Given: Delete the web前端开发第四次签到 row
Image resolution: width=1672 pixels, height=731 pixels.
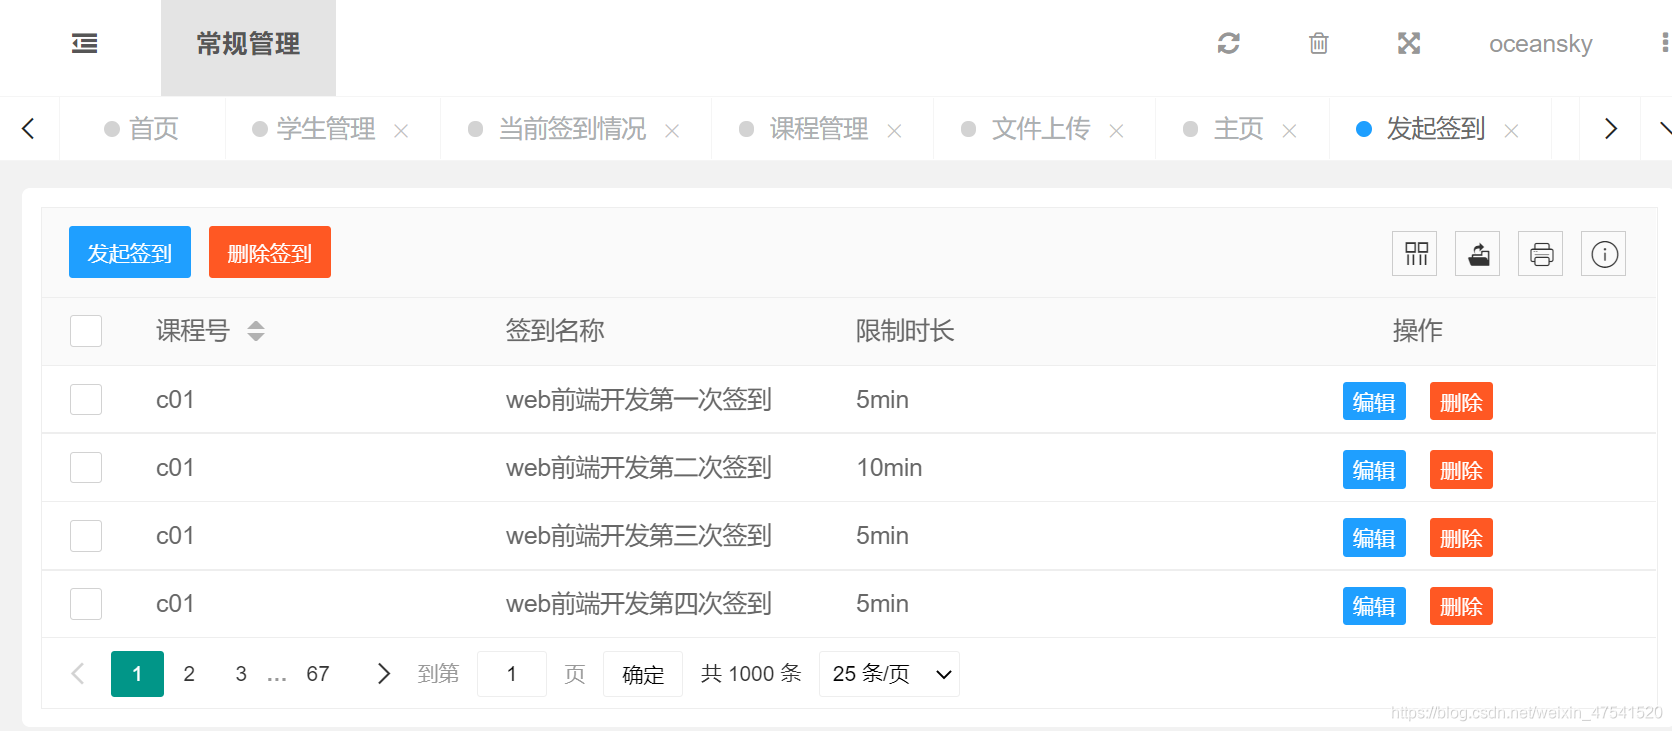Looking at the screenshot, I should tap(1461, 606).
